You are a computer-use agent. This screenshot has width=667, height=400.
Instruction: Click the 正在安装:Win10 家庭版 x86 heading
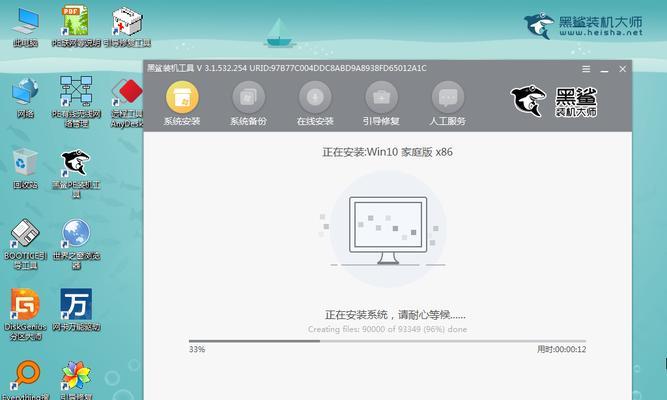pos(388,152)
